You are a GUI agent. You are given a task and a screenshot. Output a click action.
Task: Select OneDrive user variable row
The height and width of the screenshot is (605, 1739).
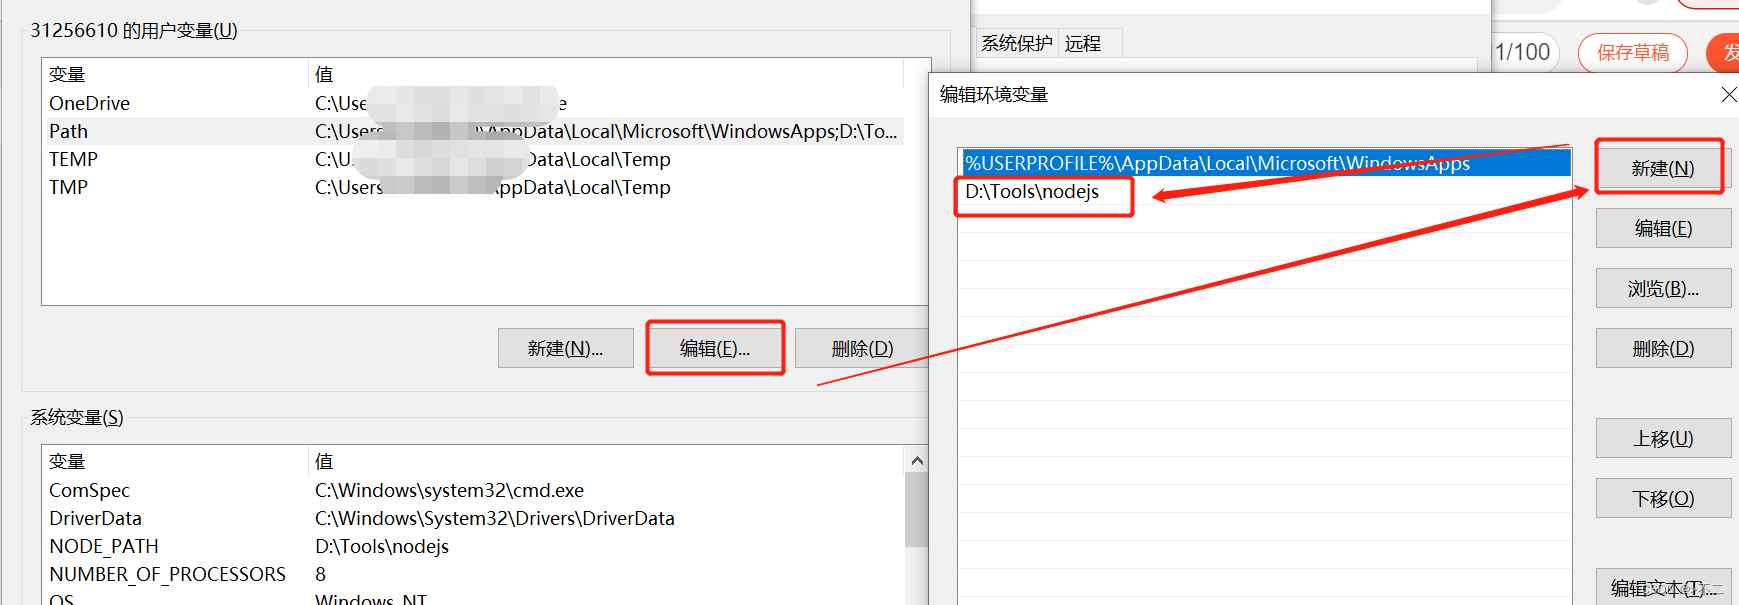tap(475, 103)
